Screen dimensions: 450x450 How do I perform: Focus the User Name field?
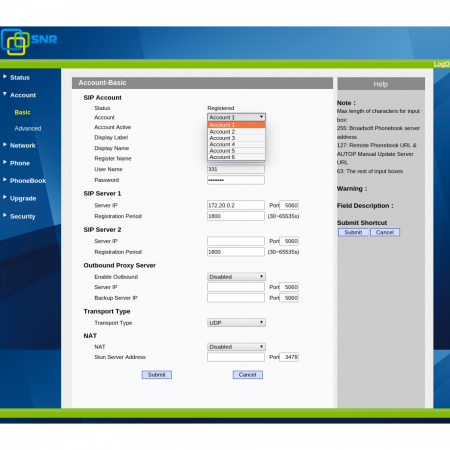pos(236,169)
